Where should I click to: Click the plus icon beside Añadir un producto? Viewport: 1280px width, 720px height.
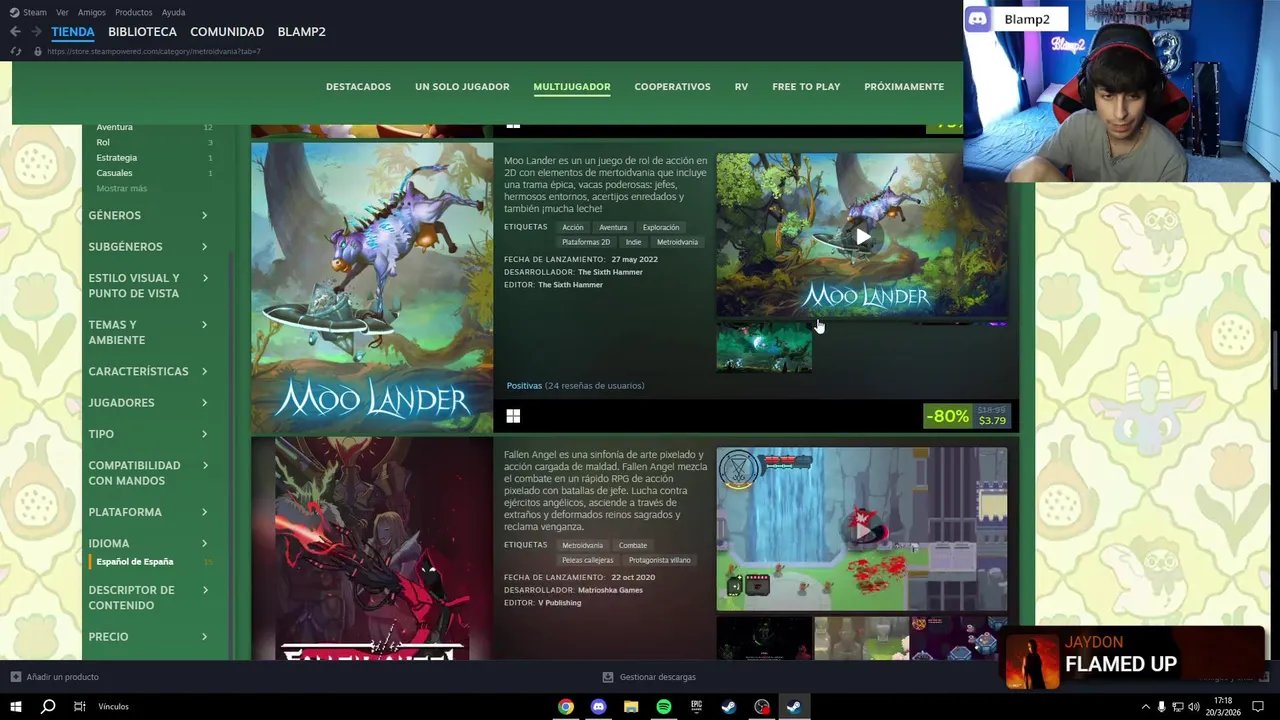click(15, 677)
